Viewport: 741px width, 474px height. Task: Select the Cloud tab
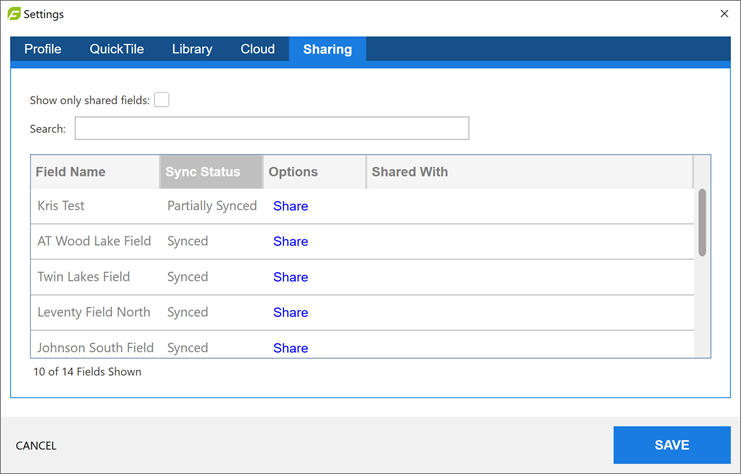[x=257, y=49]
